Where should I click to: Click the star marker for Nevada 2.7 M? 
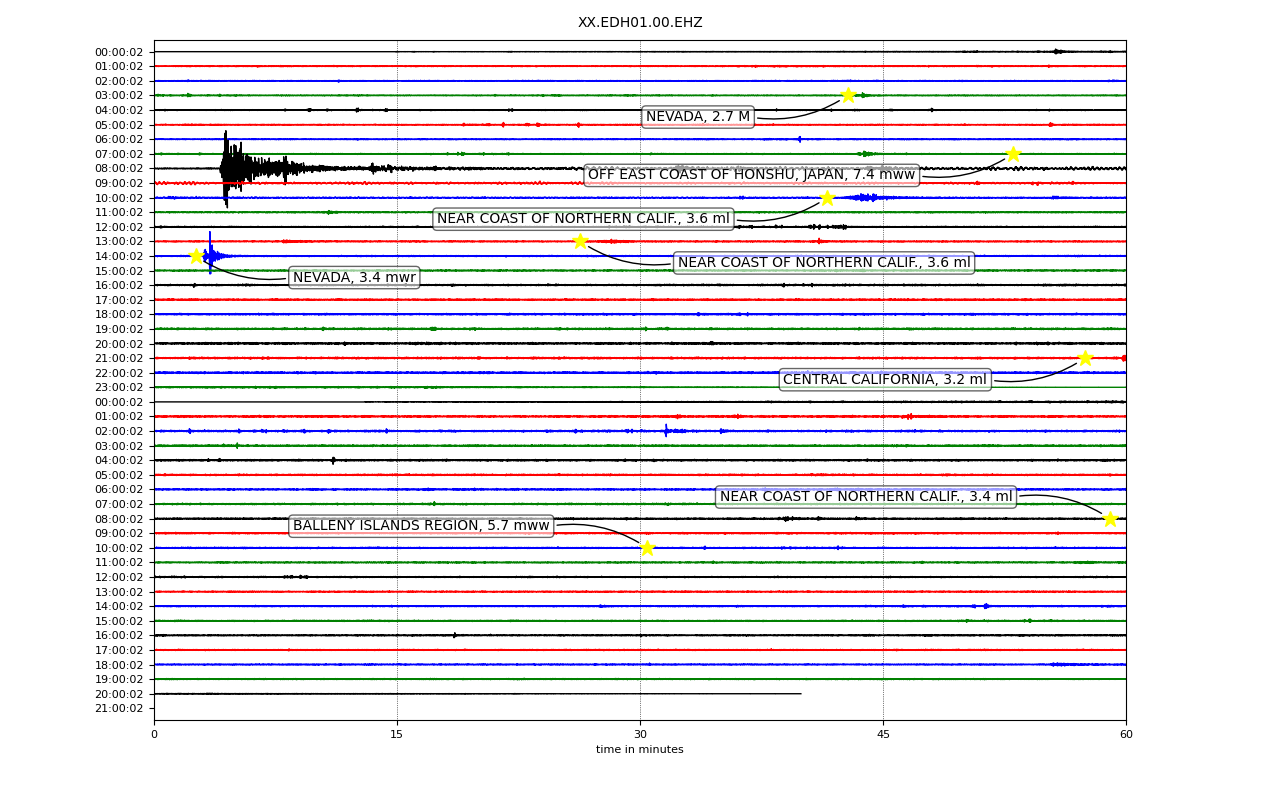848,95
